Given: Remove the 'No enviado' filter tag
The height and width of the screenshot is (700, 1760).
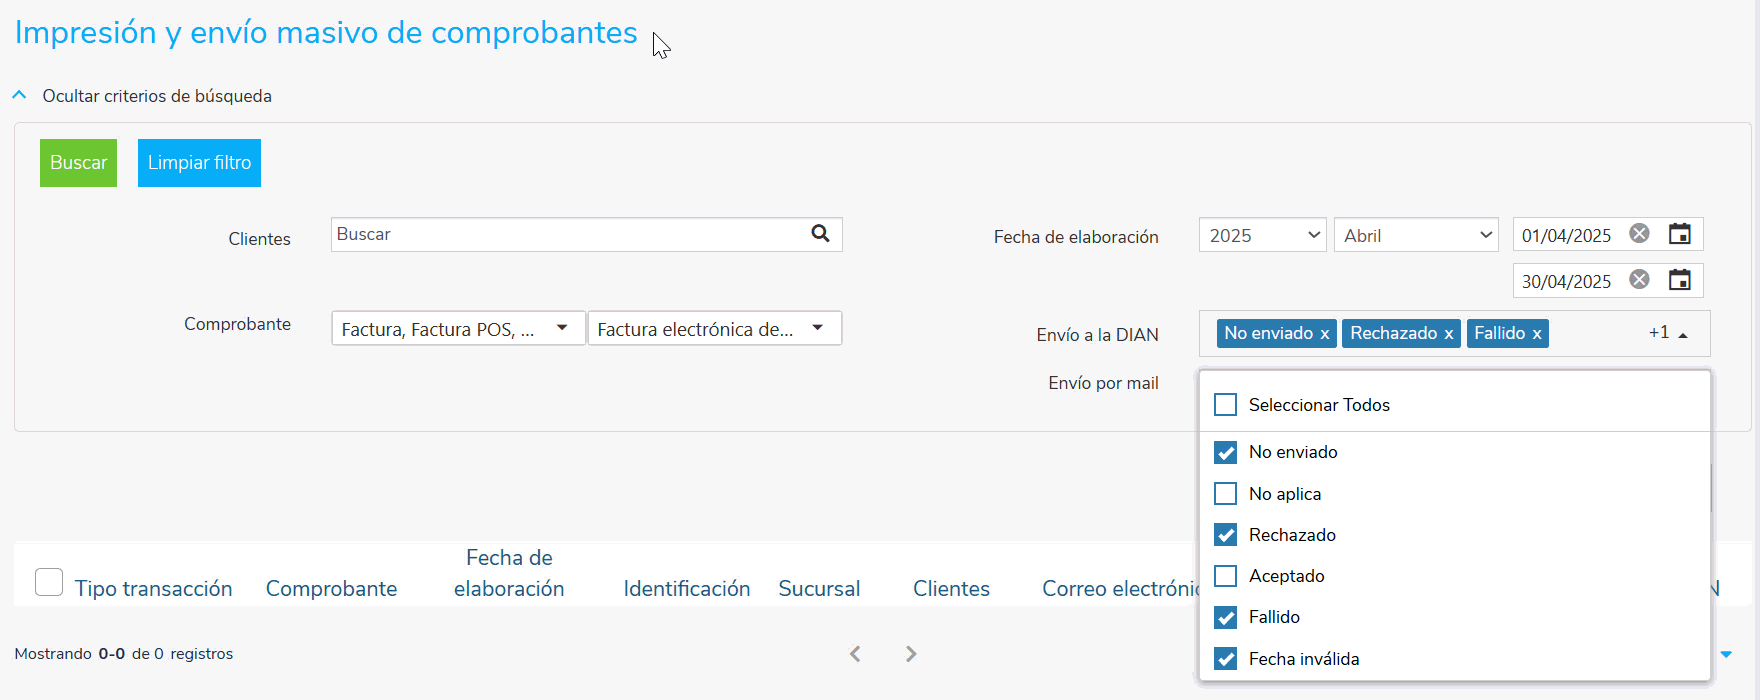Looking at the screenshot, I should tap(1324, 334).
